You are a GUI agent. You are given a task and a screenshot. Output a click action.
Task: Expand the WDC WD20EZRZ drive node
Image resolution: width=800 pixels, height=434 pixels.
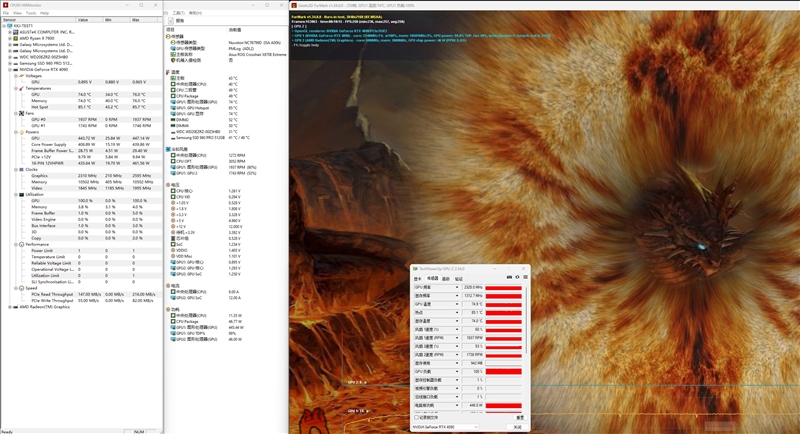(10, 57)
